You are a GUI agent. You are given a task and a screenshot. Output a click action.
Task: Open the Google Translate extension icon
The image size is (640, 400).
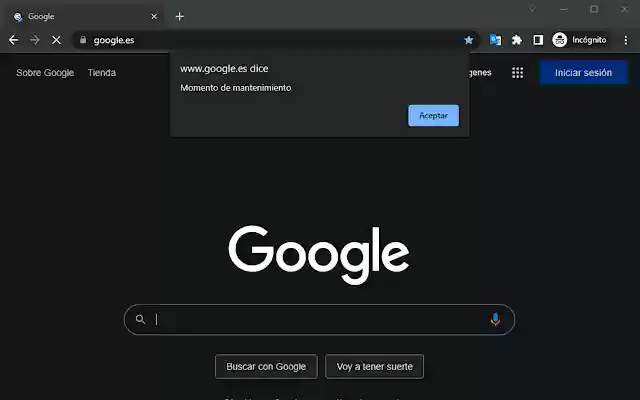(x=496, y=40)
